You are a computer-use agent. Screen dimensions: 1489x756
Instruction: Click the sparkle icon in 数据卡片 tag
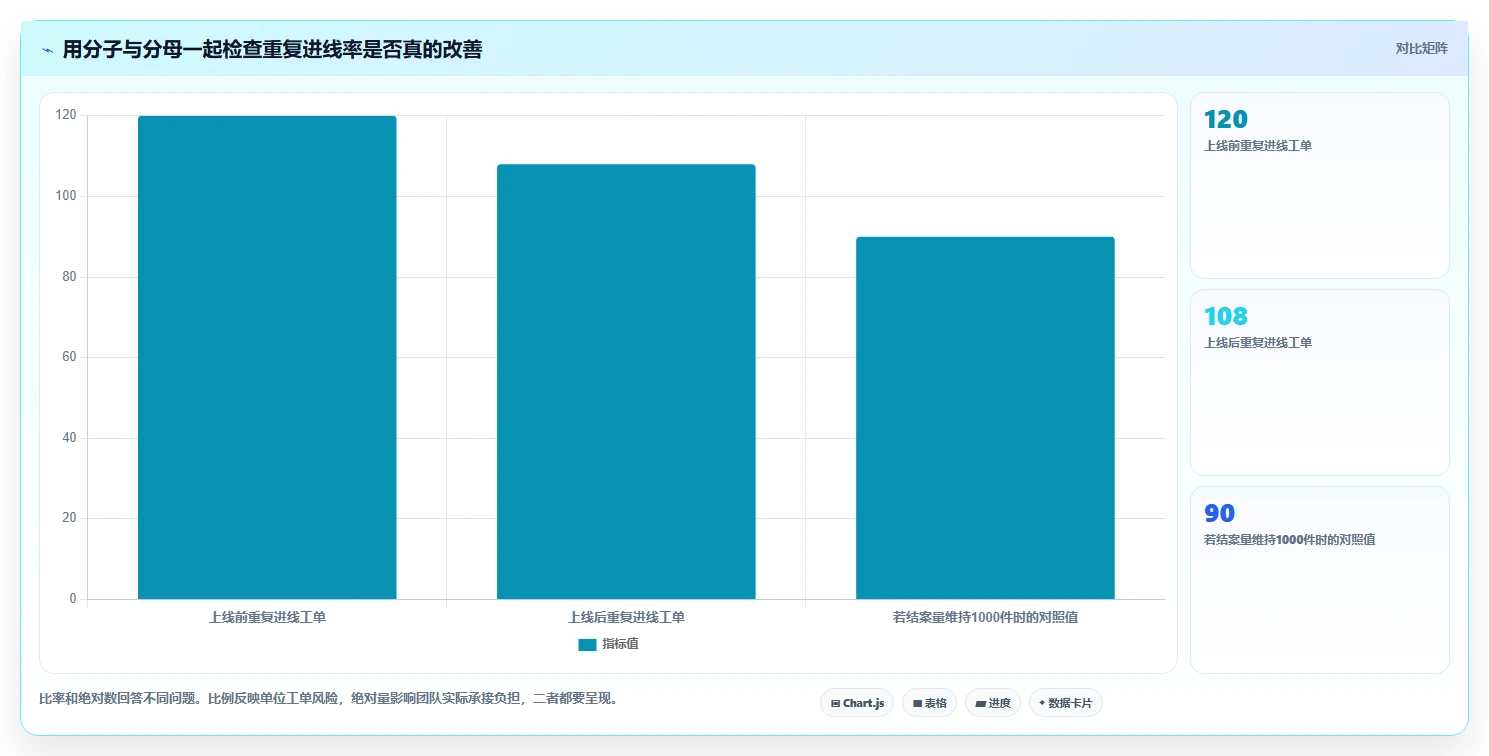pos(1042,703)
